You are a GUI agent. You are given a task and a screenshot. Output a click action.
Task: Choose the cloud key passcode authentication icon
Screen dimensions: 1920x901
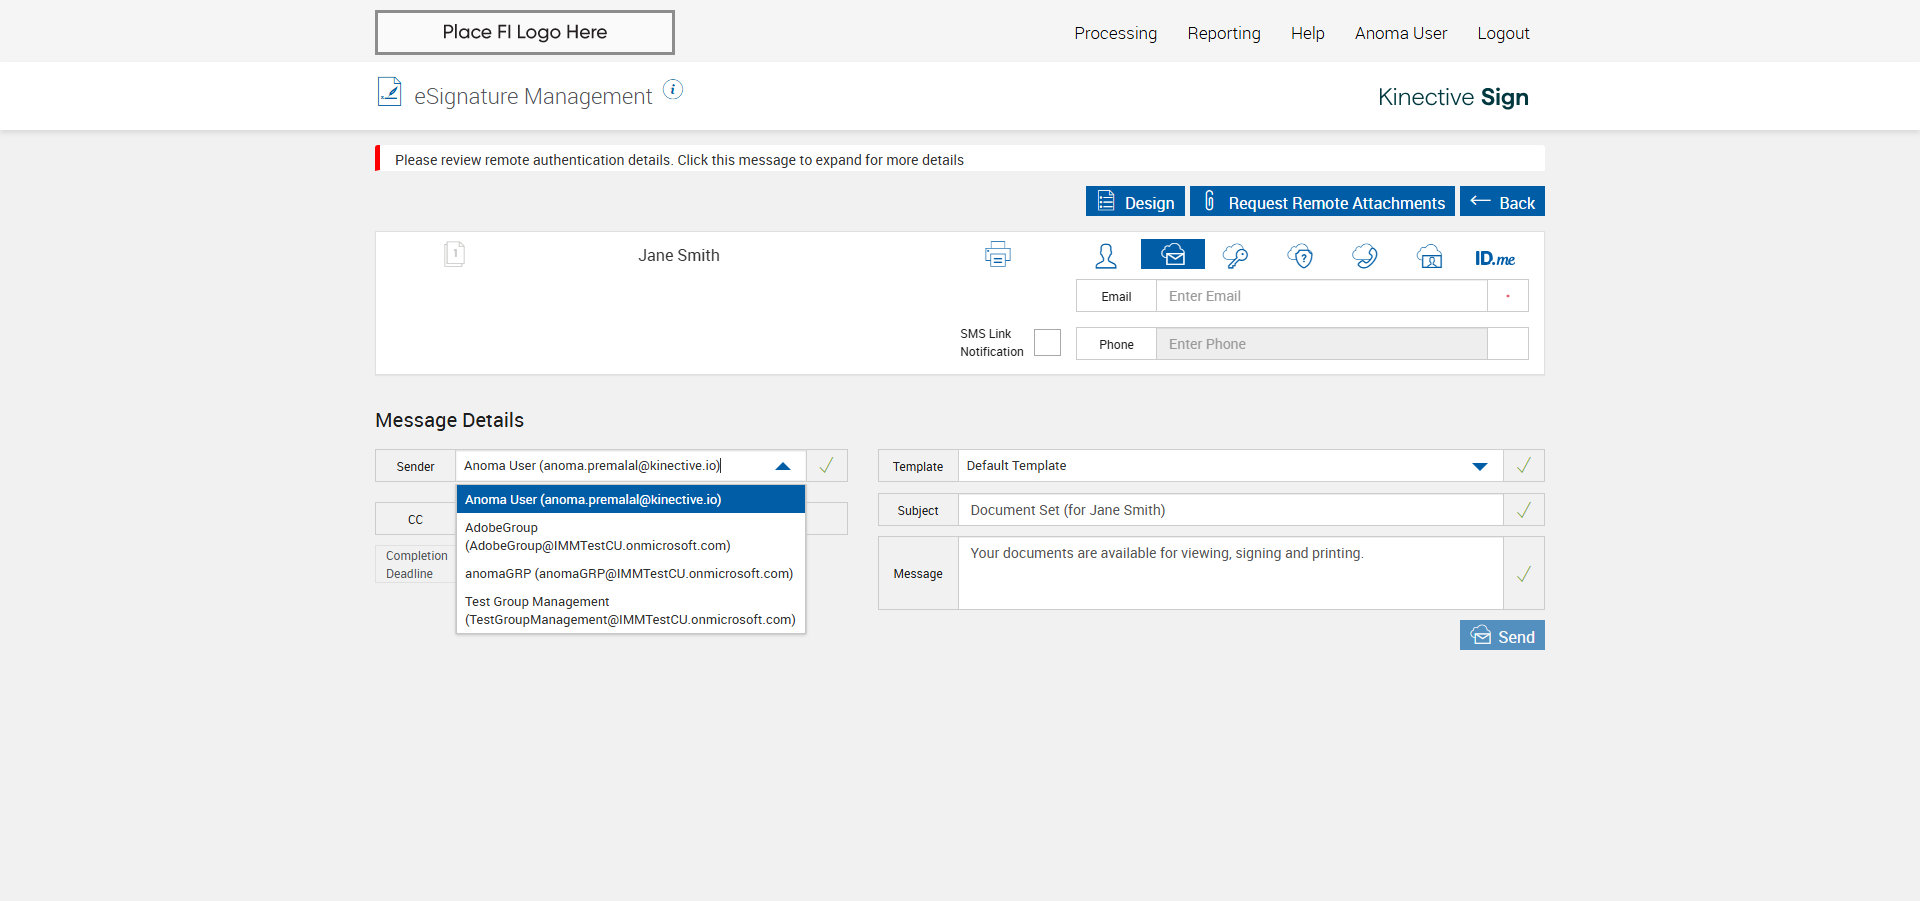pyautogui.click(x=1235, y=256)
